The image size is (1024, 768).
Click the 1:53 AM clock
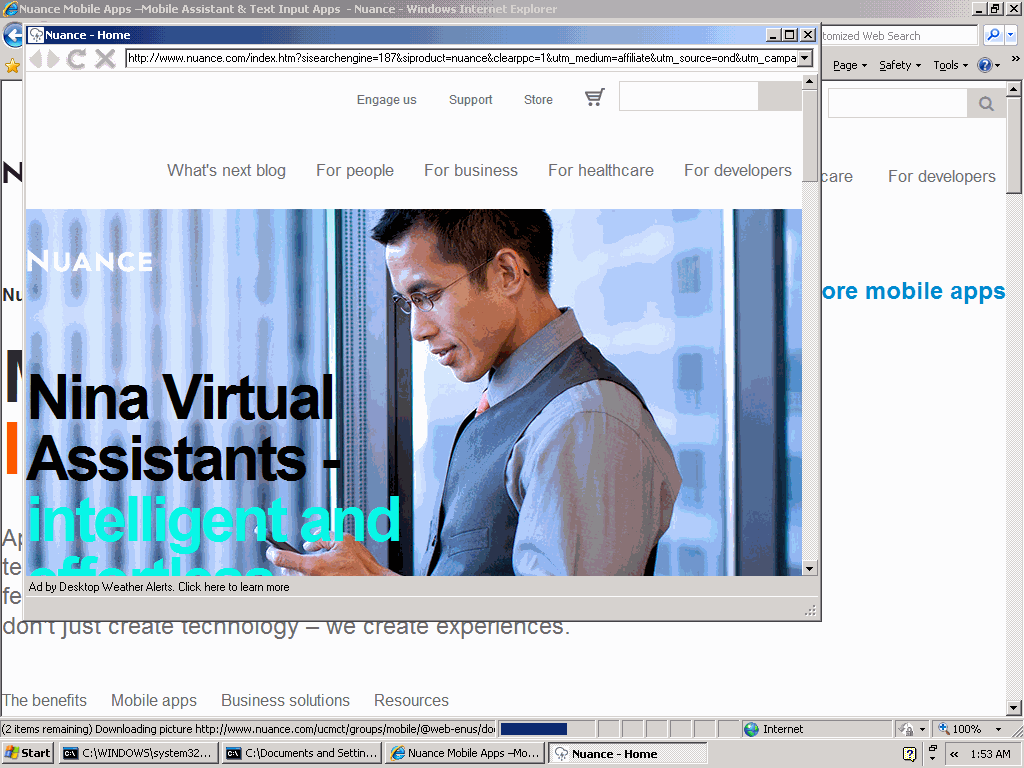pyautogui.click(x=990, y=754)
